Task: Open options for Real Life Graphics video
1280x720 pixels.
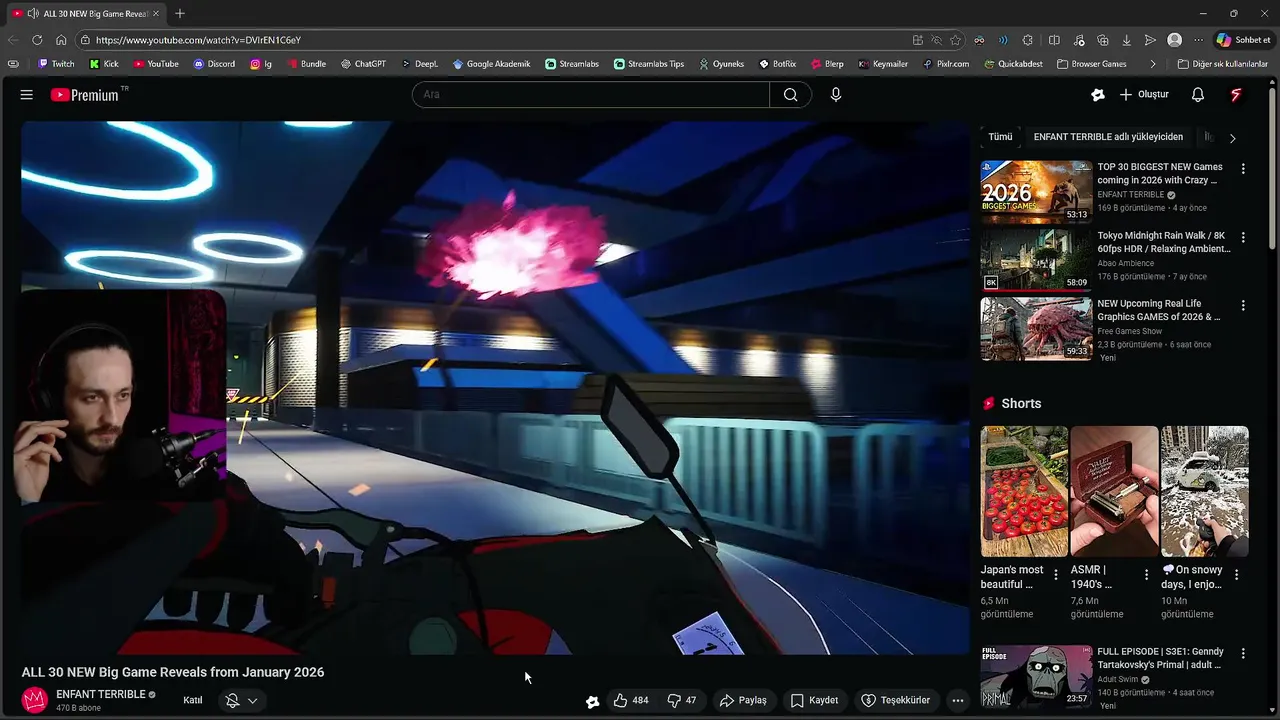Action: coord(1243,305)
